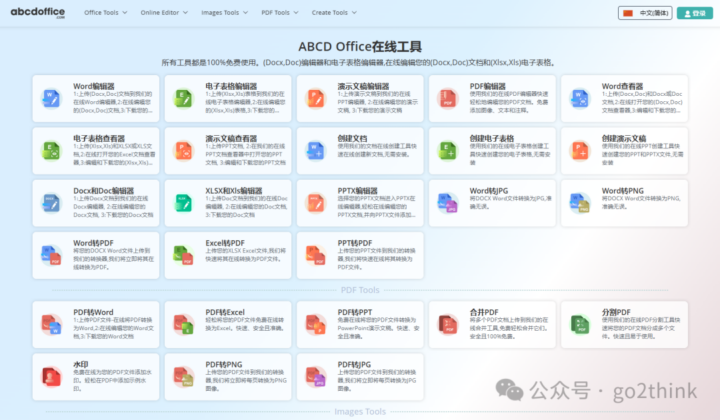Viewport: 720px width, 420px height.
Task: Select the PDF转PNG title text
Action: pyautogui.click(x=224, y=364)
